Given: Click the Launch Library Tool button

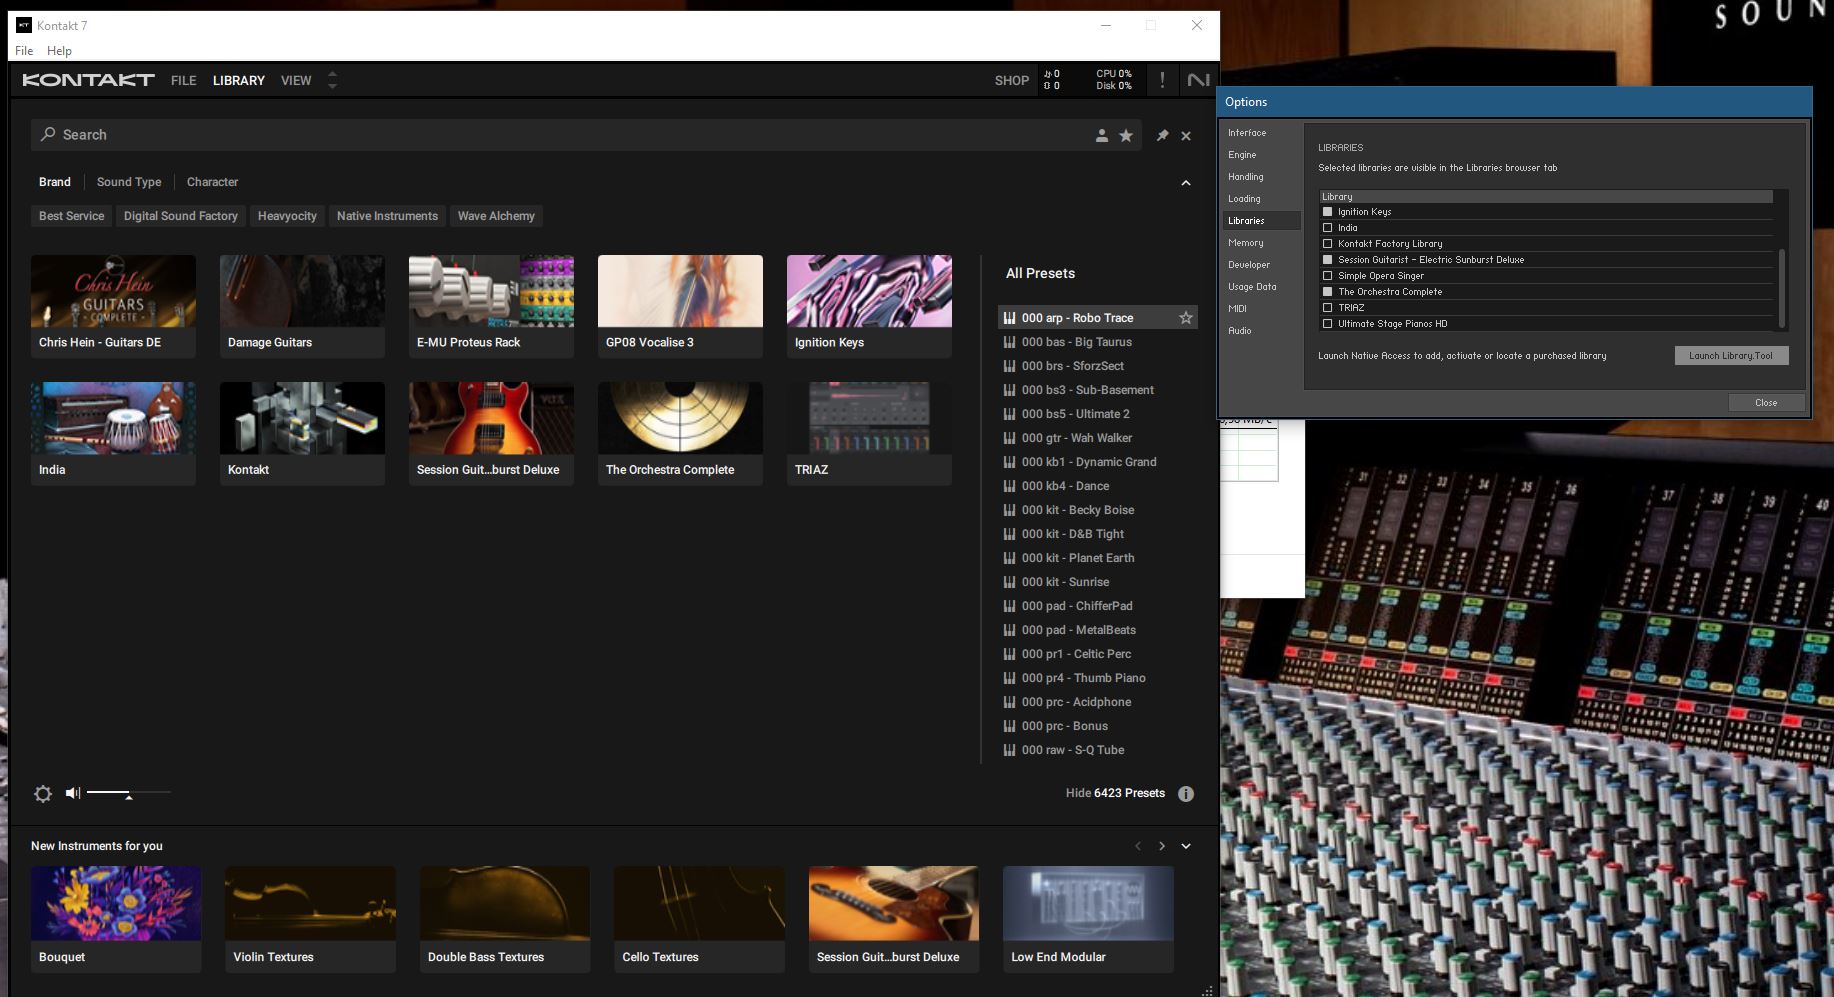Looking at the screenshot, I should click(1731, 356).
